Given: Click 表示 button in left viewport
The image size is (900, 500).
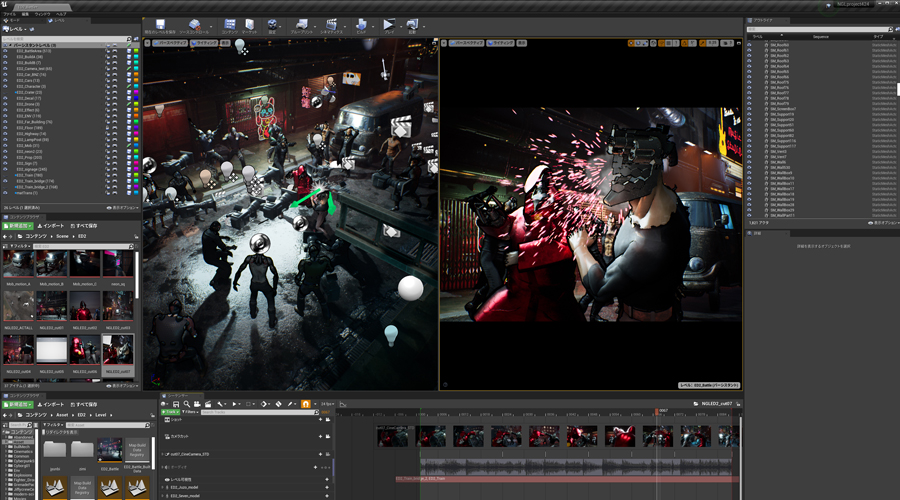Looking at the screenshot, I should coord(226,43).
